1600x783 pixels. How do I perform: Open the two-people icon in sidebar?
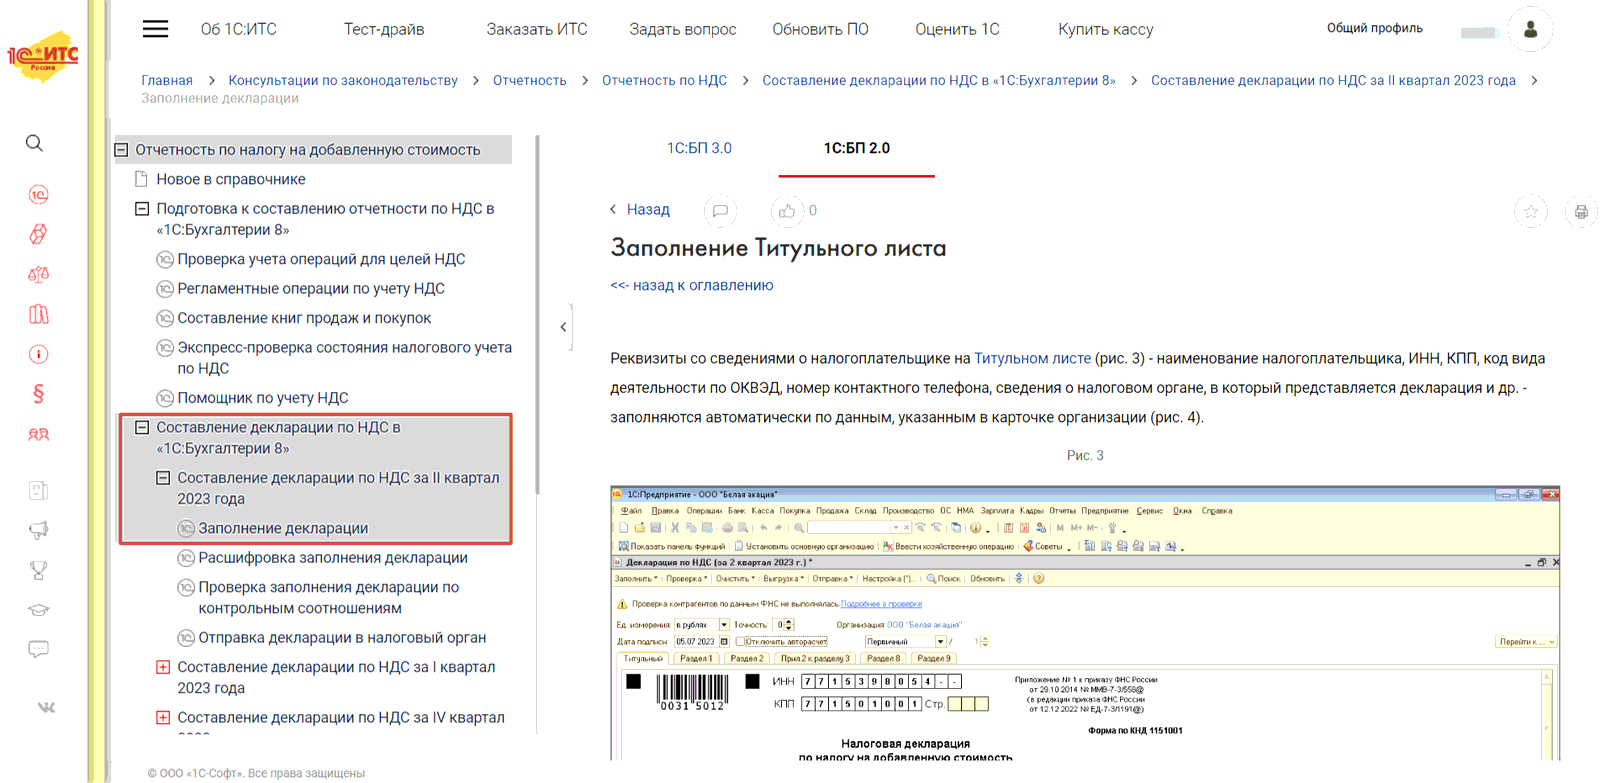[x=38, y=434]
